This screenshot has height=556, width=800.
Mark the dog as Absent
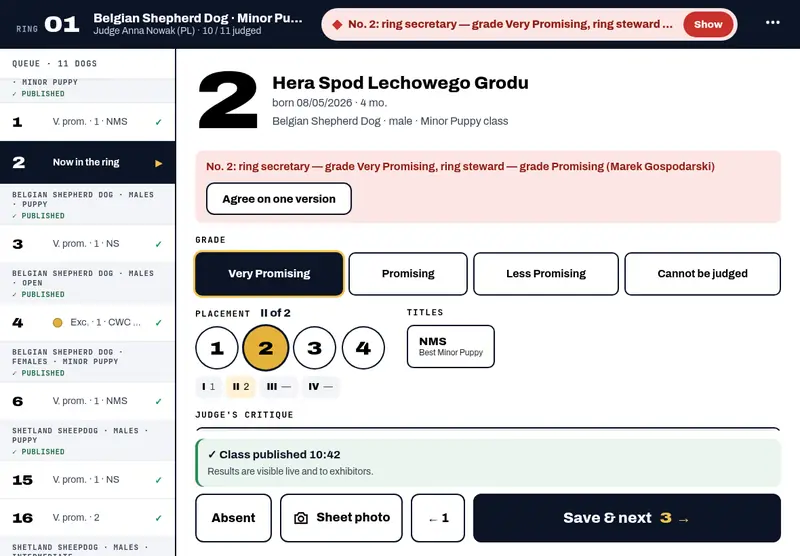coord(234,518)
